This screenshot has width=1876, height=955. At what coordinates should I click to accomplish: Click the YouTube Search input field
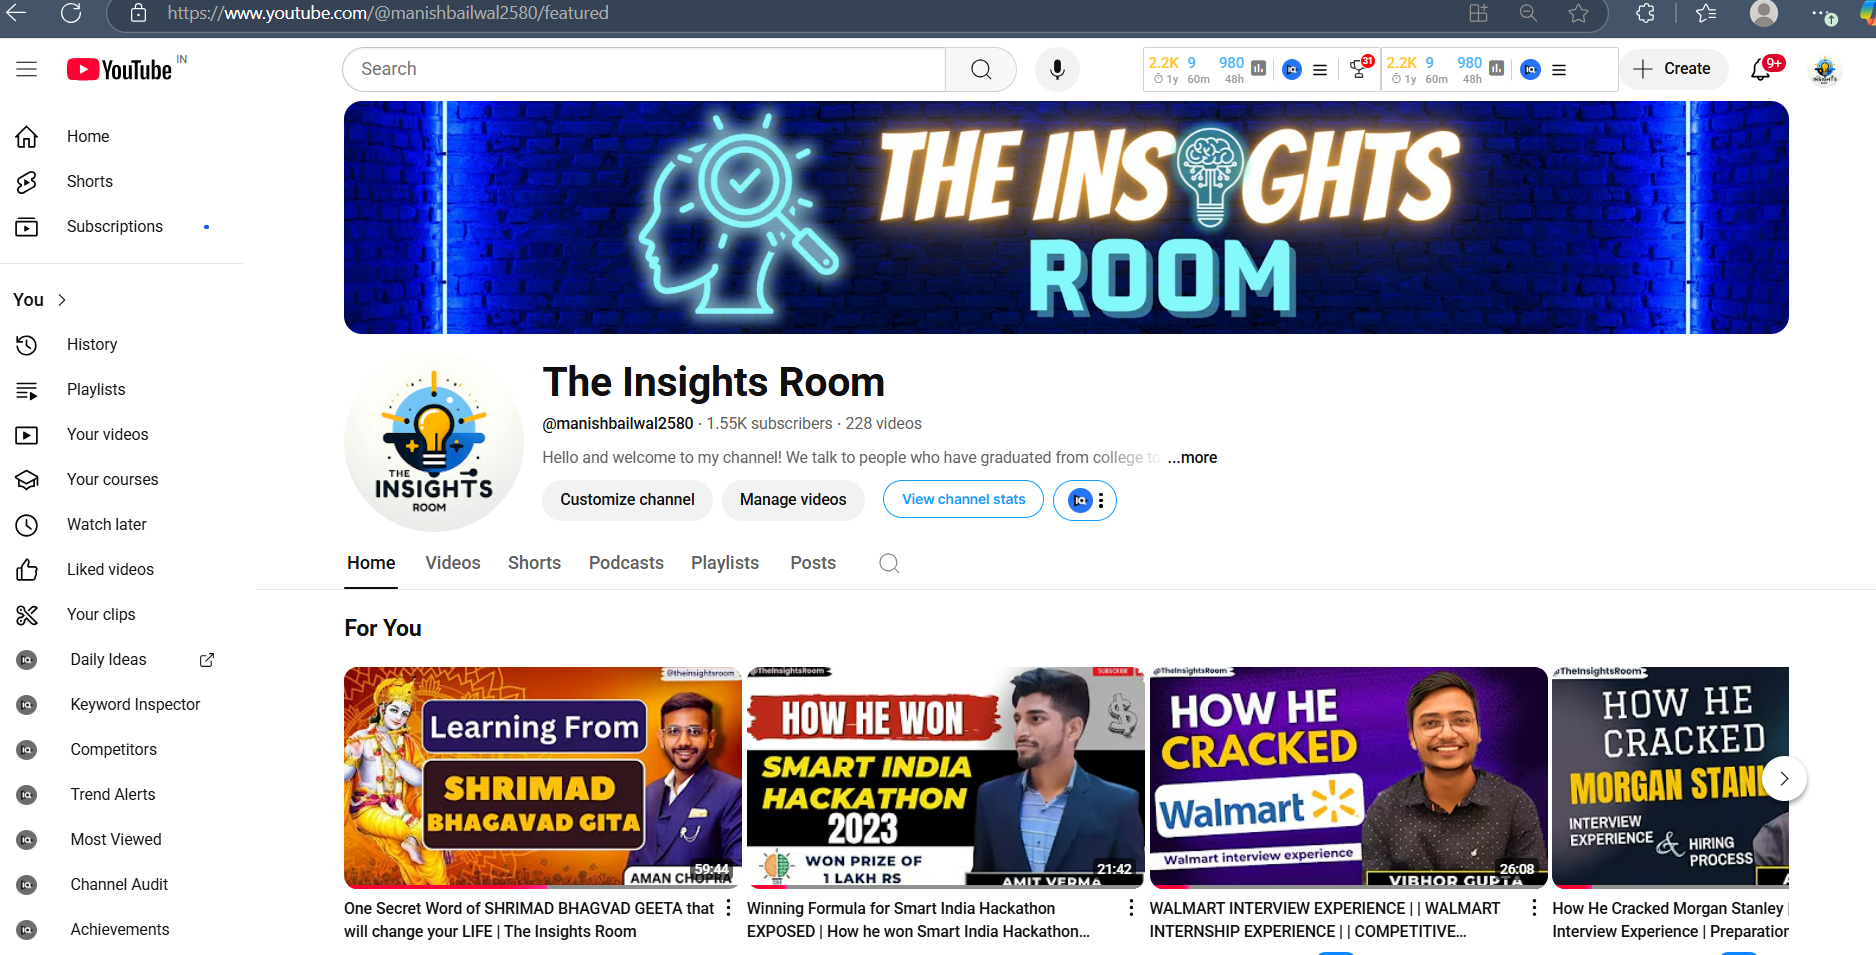(x=645, y=69)
